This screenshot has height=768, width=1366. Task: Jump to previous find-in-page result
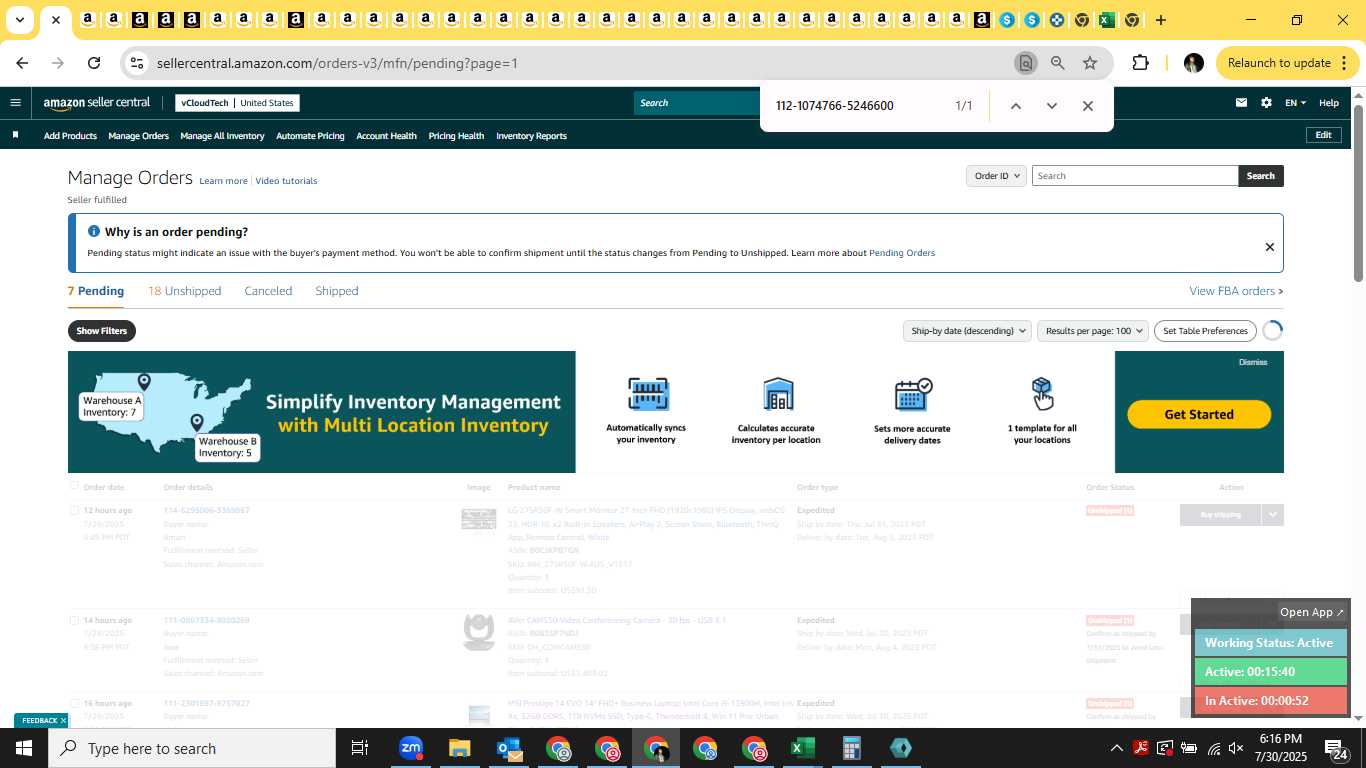pos(1015,106)
